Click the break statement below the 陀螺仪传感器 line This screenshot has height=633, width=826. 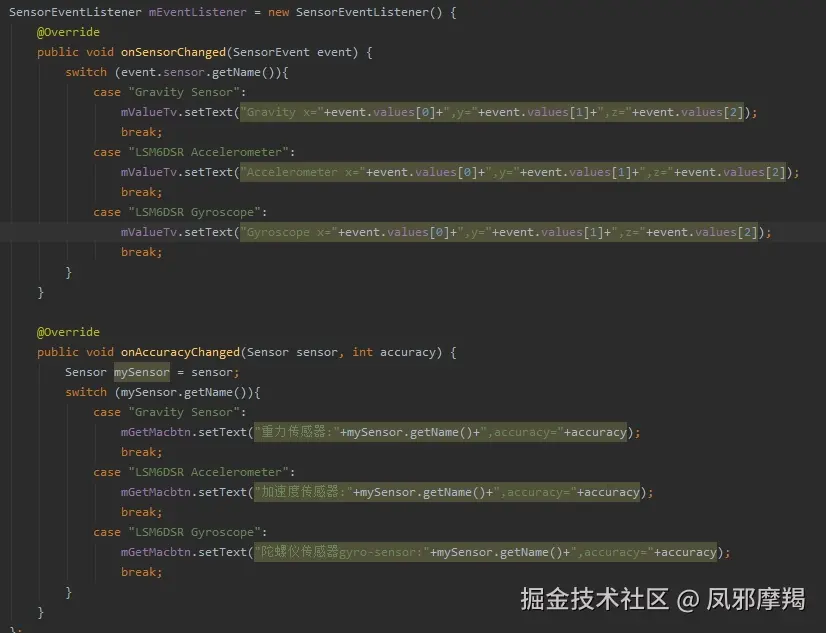(x=142, y=572)
